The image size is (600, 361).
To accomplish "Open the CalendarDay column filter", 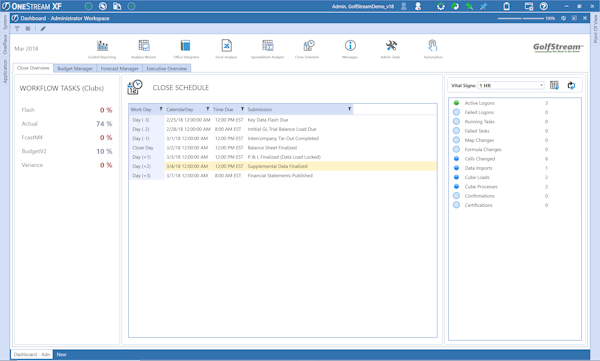I will point(207,109).
